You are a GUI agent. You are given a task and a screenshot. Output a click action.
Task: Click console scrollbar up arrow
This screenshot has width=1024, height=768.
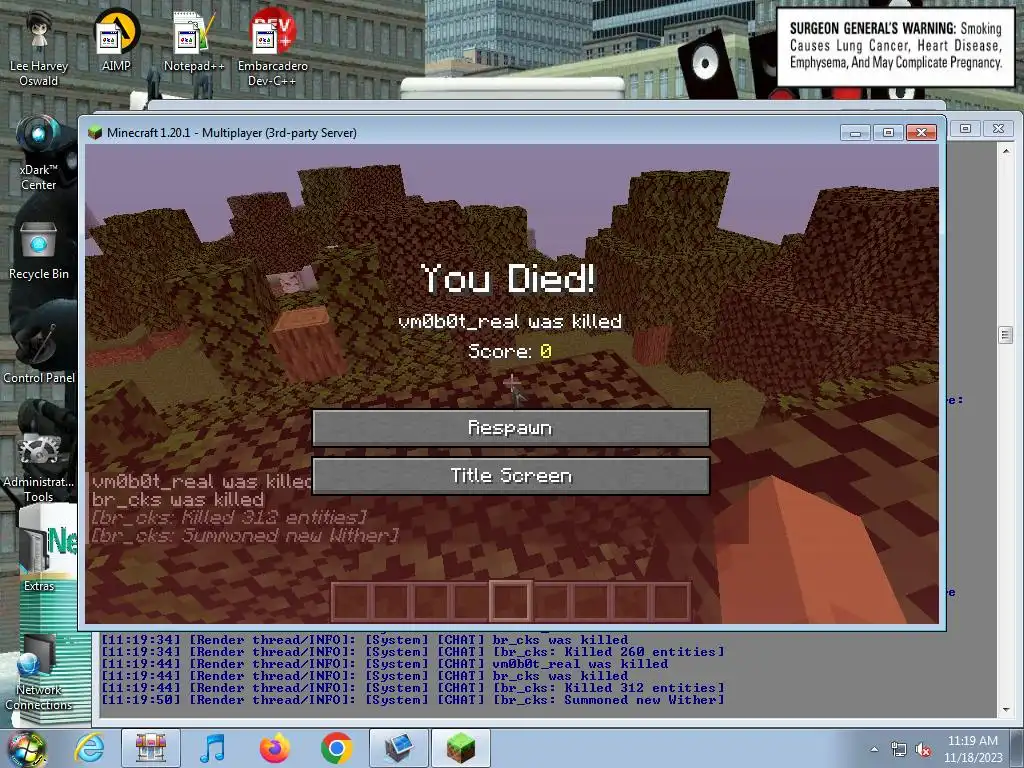pos(1006,151)
